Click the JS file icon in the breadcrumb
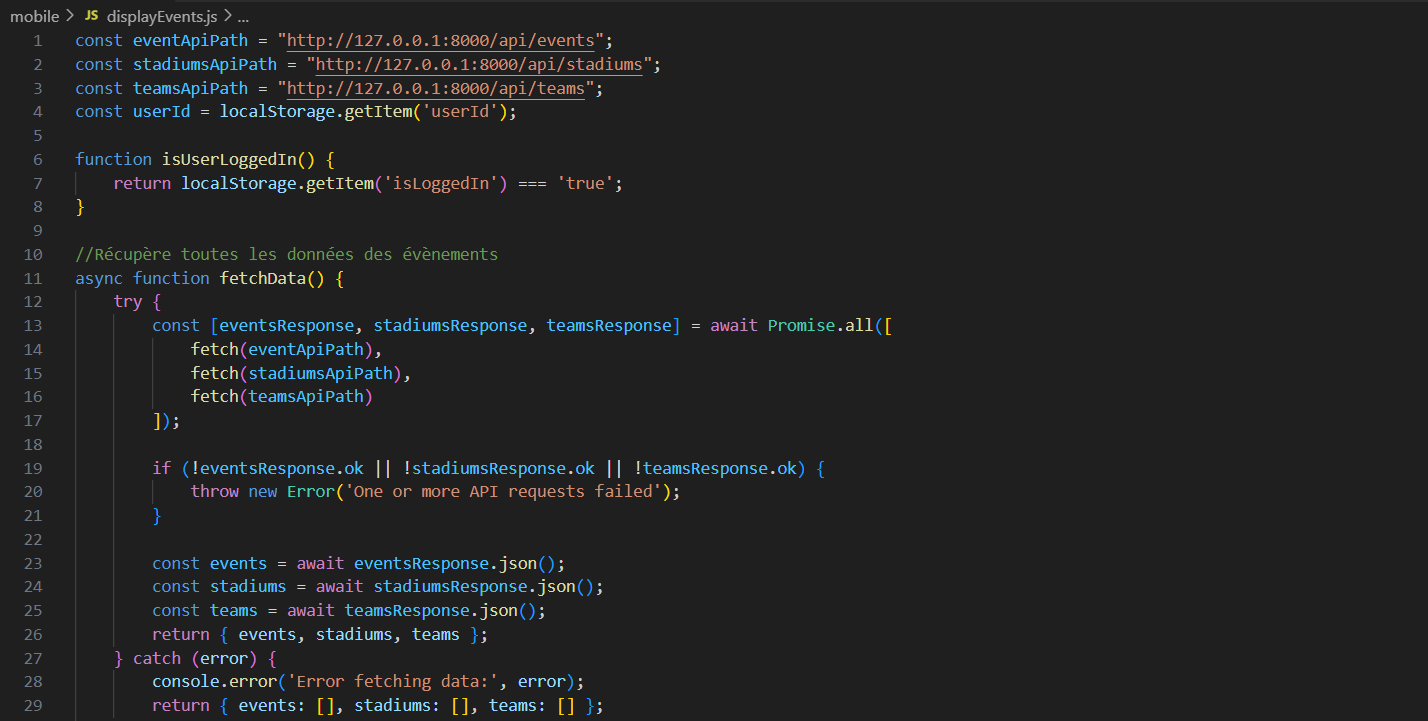Image resolution: width=1428 pixels, height=721 pixels. [x=90, y=16]
